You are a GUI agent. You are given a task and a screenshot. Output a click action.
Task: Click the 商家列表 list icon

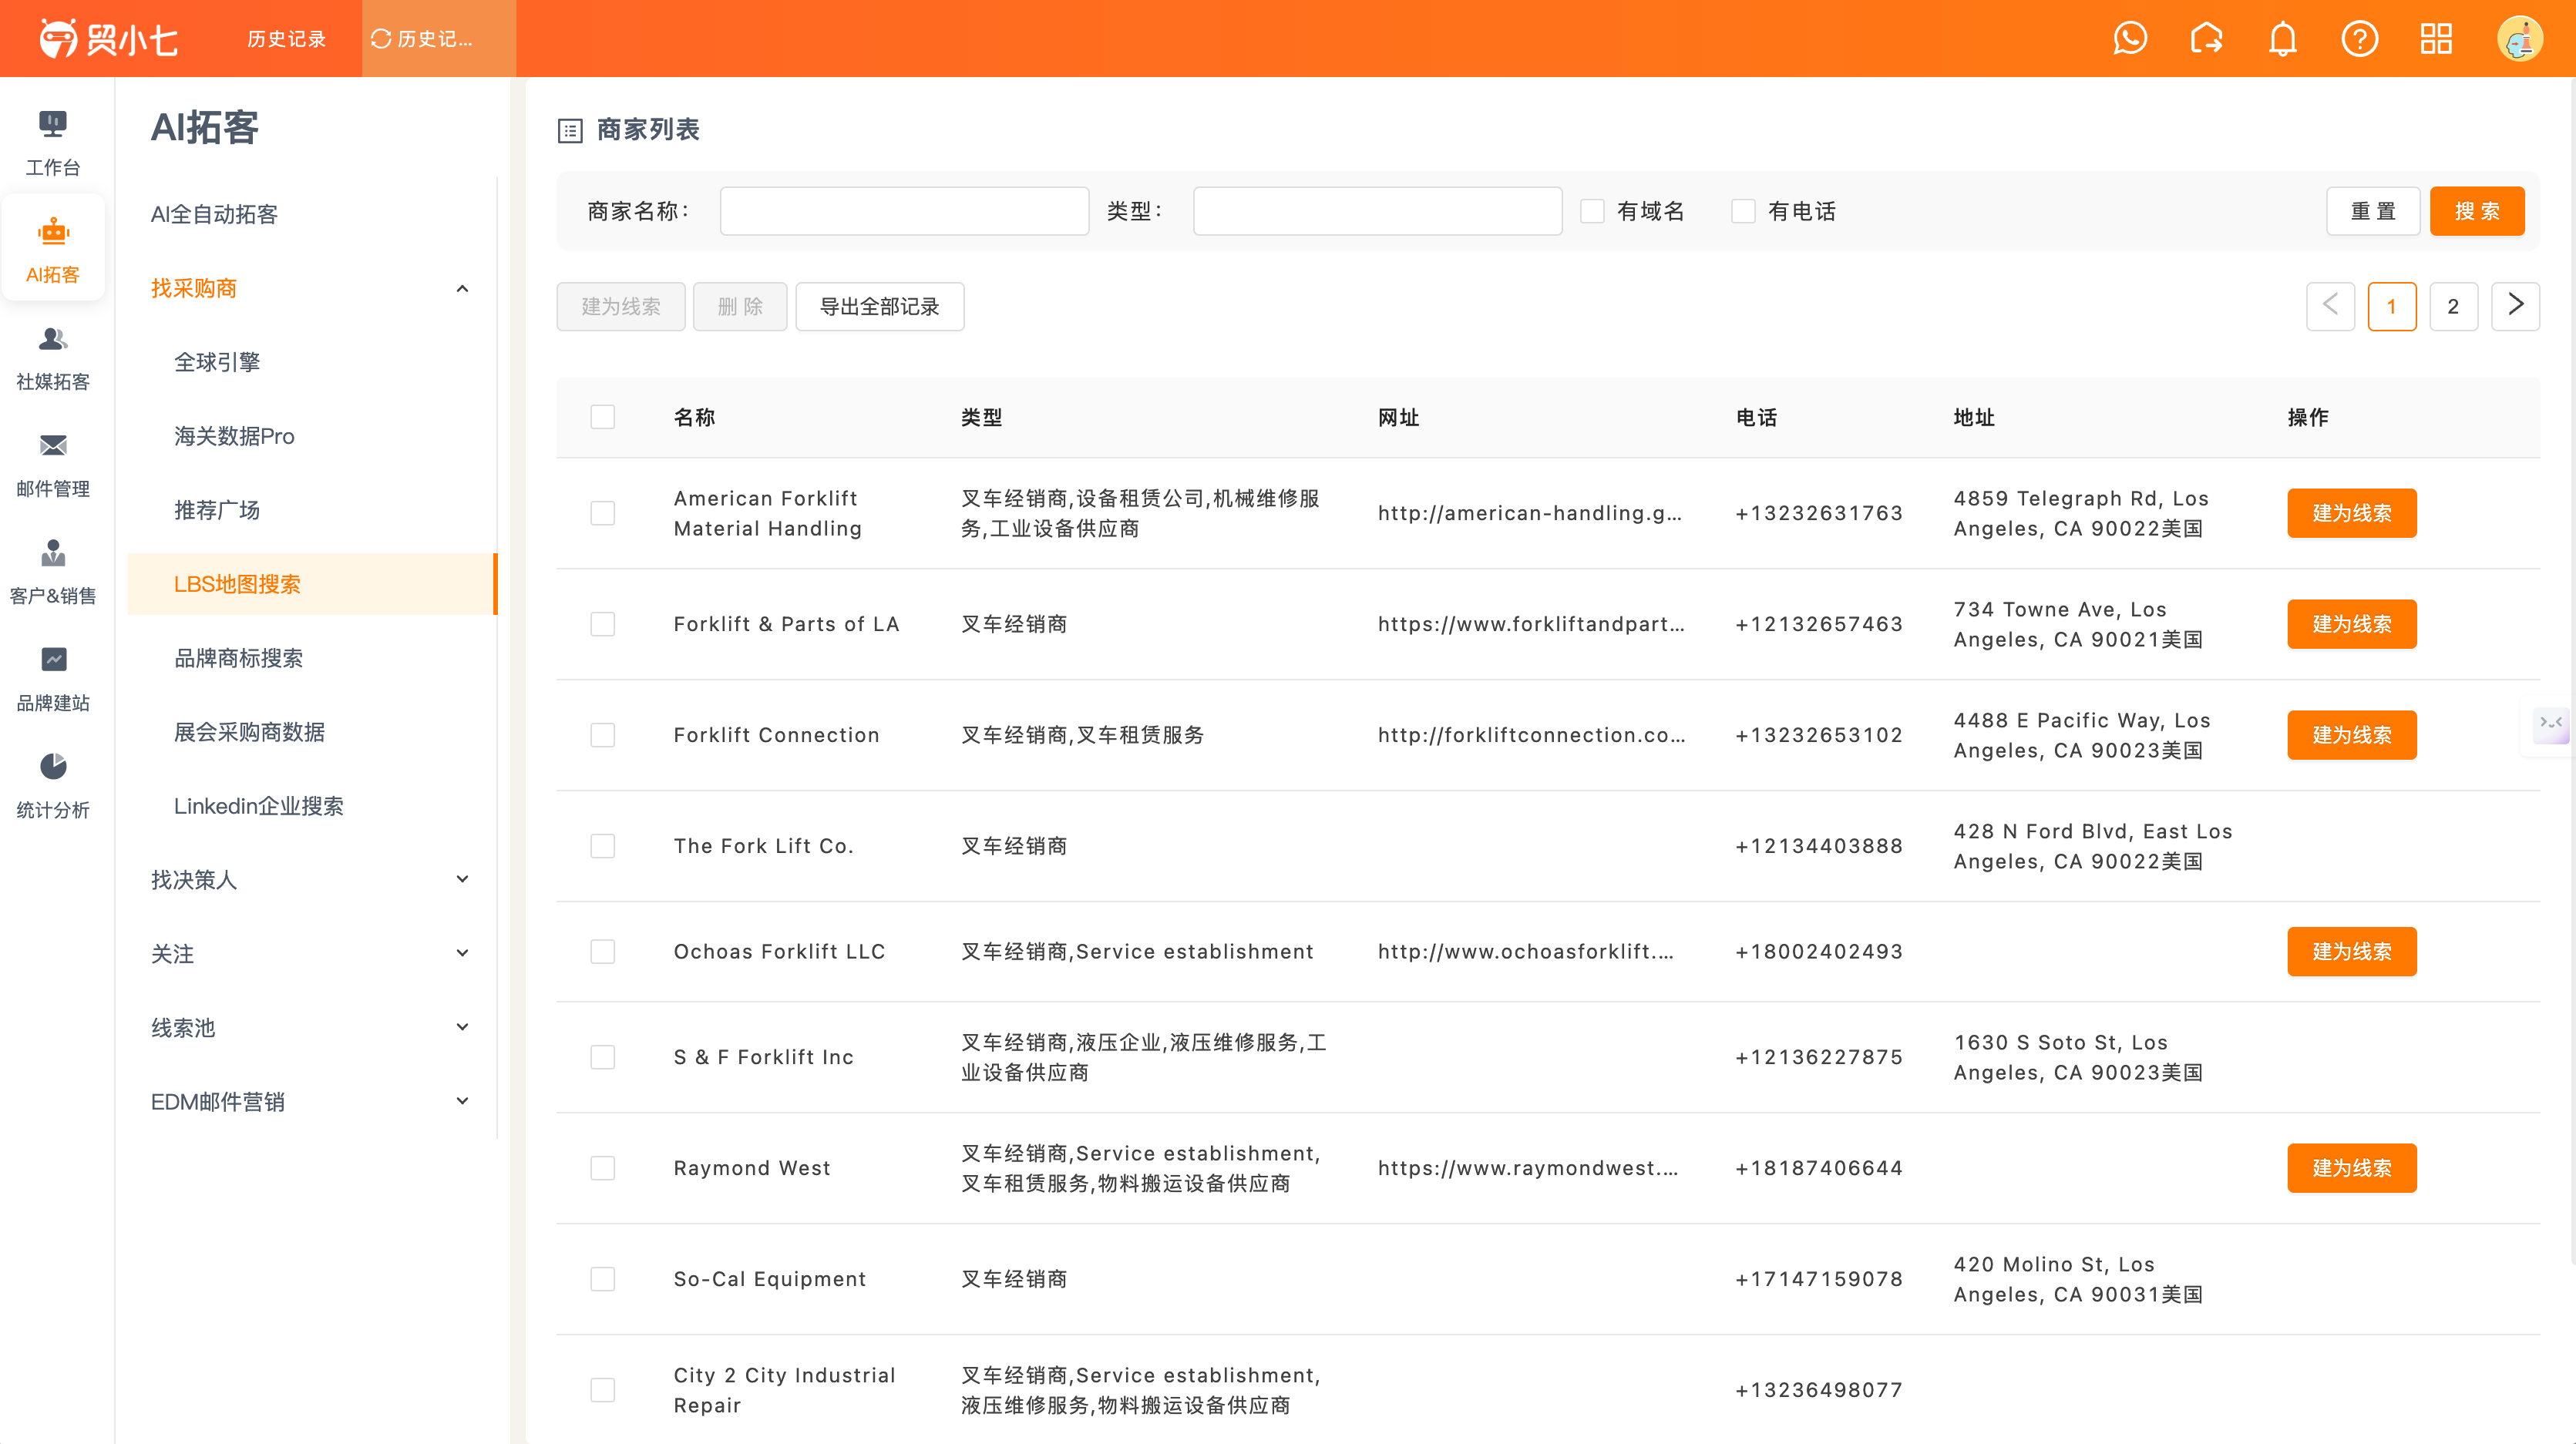tap(570, 130)
